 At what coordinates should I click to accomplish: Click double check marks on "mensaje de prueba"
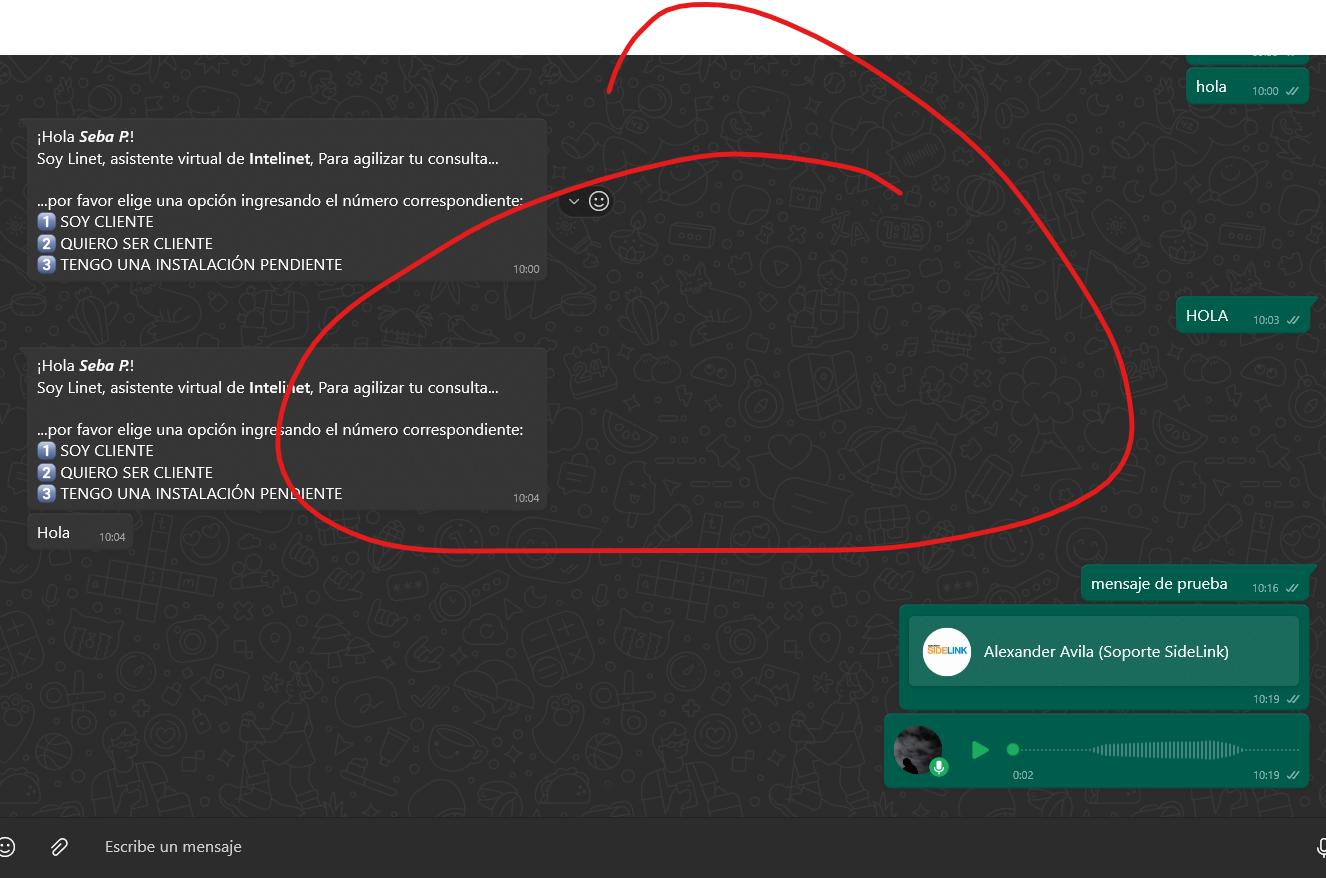coord(1293,588)
